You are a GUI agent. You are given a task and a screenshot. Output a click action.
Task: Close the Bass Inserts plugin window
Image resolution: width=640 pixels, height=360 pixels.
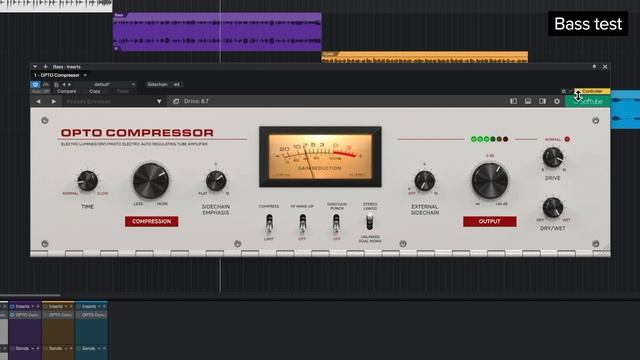605,67
